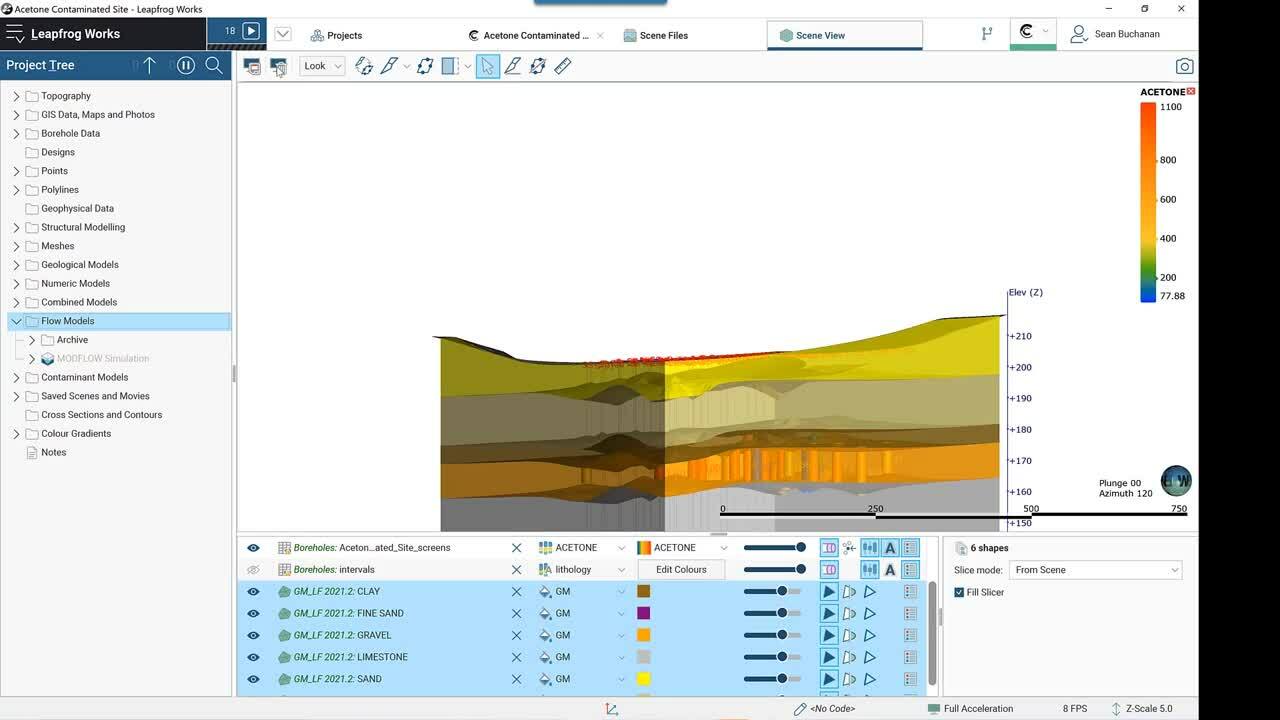Click the first scene view monitor icon

(x=252, y=66)
